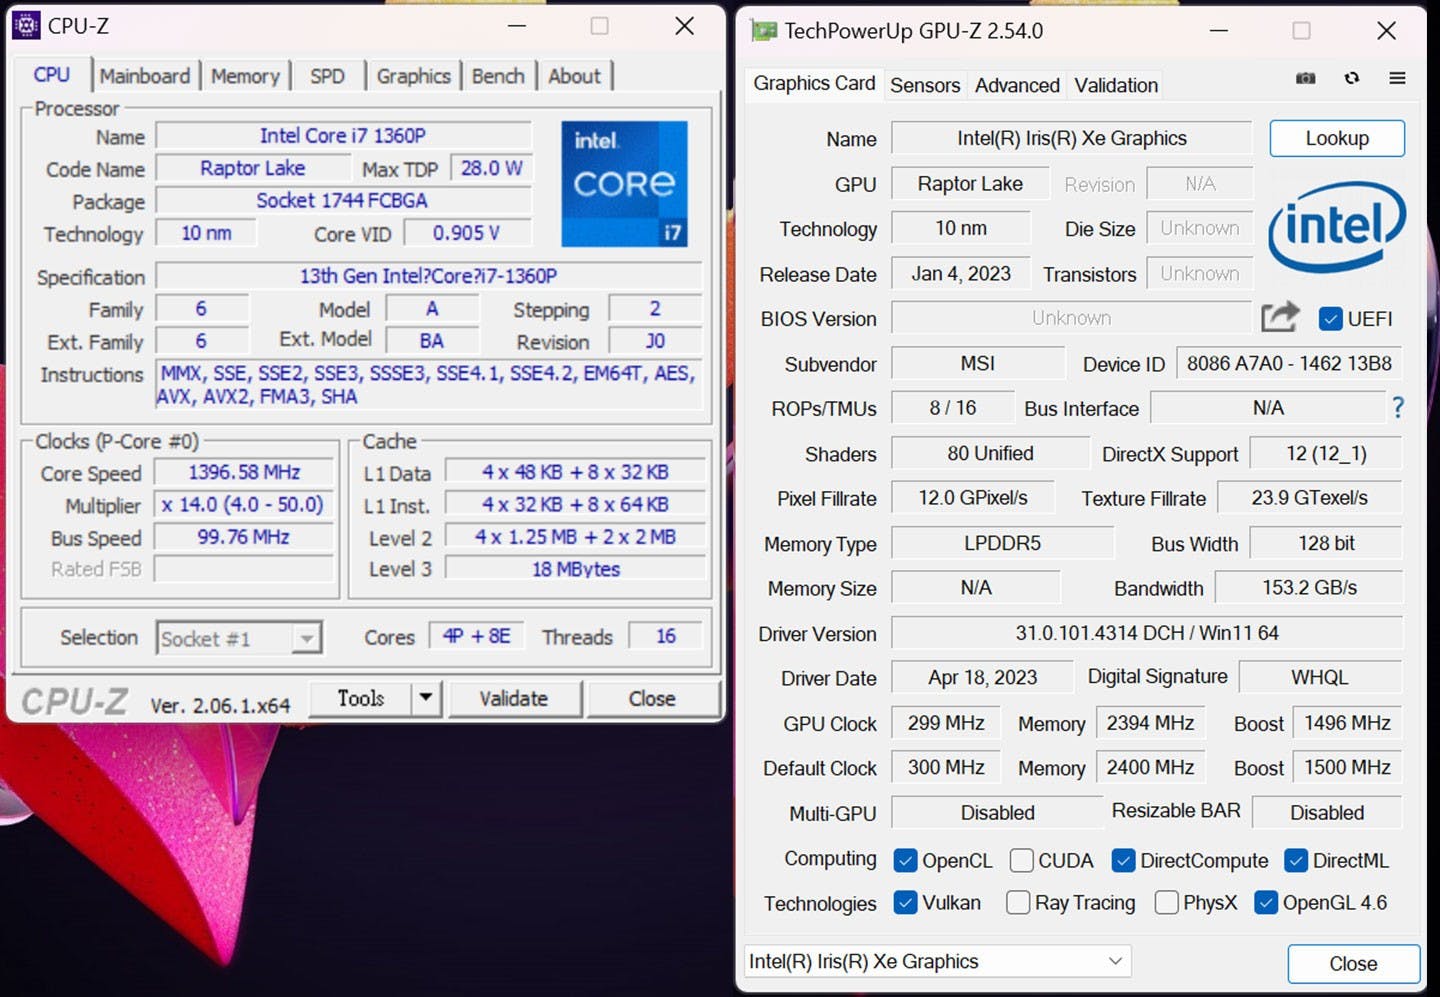The width and height of the screenshot is (1440, 997).
Task: Click the Bus Speed value 99.76 MHz
Action: (x=245, y=537)
